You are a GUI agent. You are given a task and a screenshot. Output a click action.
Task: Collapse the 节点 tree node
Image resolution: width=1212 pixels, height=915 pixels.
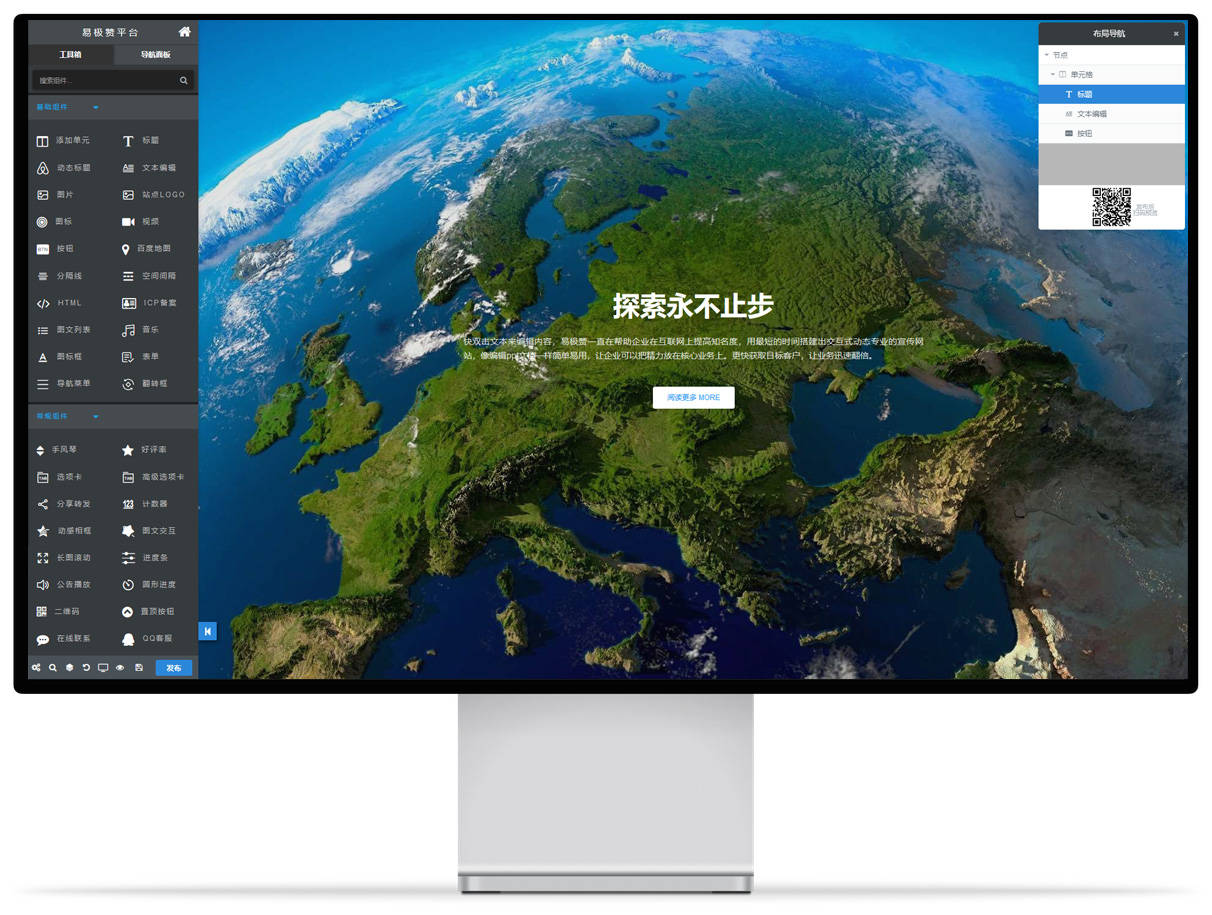coord(1046,55)
